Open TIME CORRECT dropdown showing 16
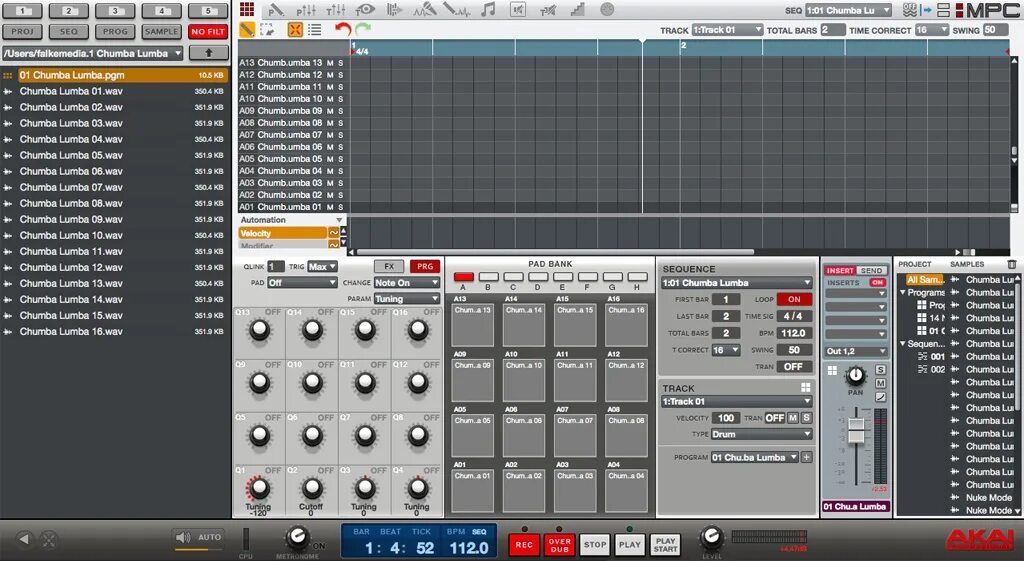Viewport: 1024px width, 561px height. click(x=932, y=30)
